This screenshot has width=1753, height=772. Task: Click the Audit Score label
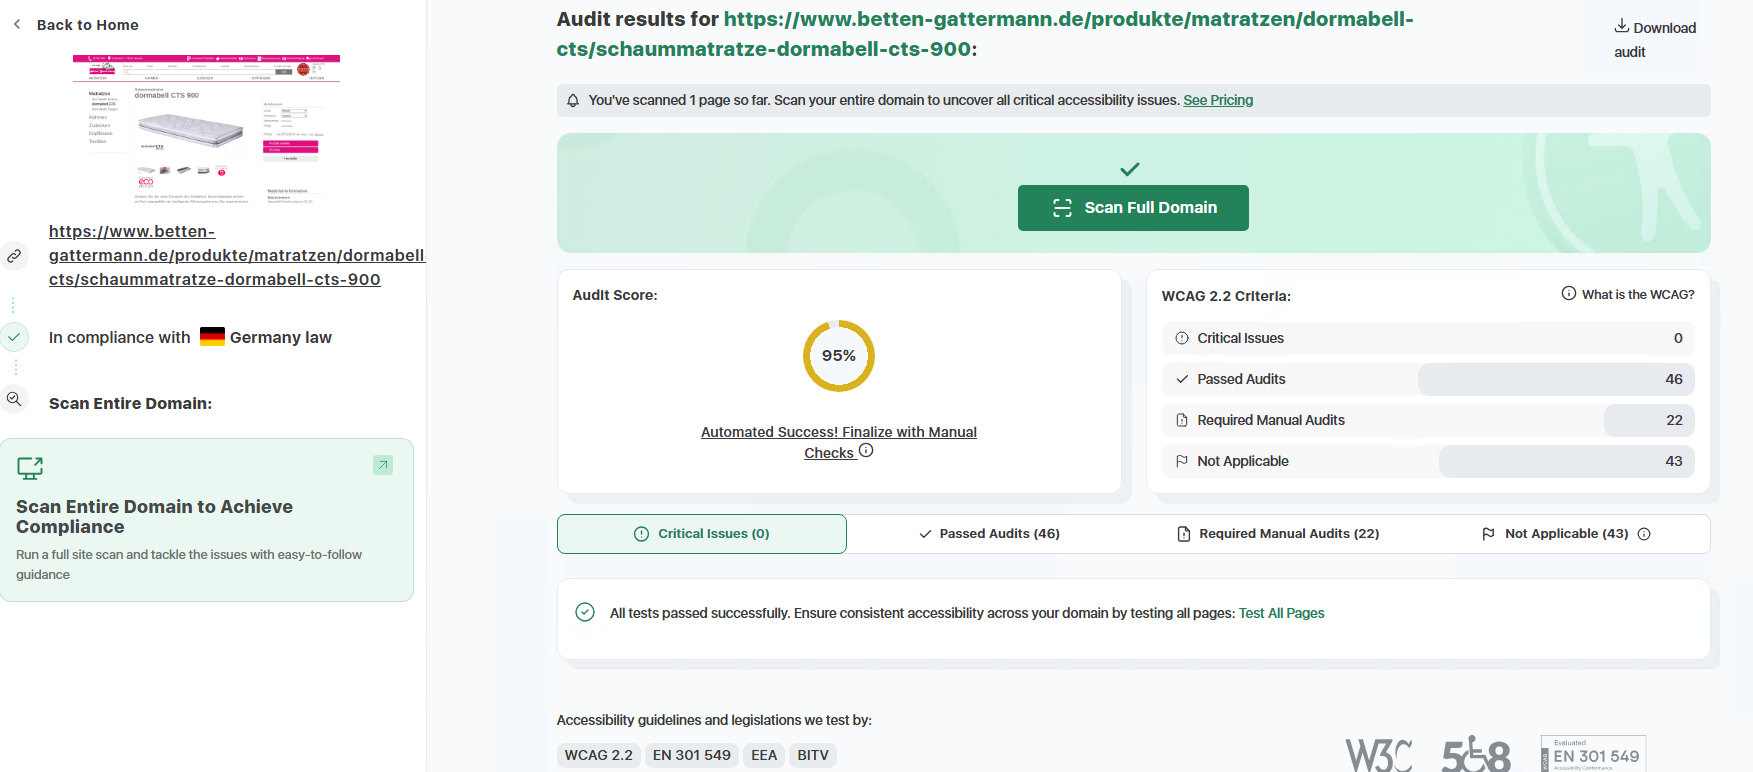(x=615, y=295)
